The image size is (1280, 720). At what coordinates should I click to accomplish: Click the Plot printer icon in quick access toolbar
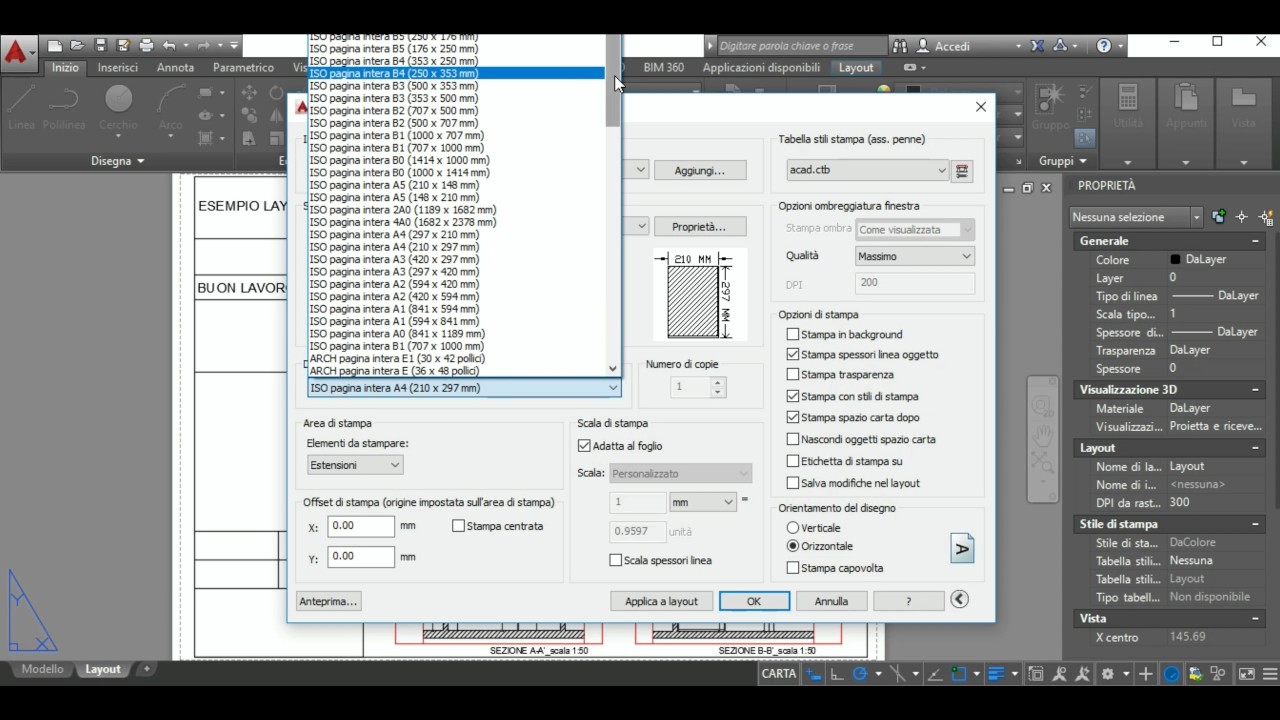click(146, 46)
